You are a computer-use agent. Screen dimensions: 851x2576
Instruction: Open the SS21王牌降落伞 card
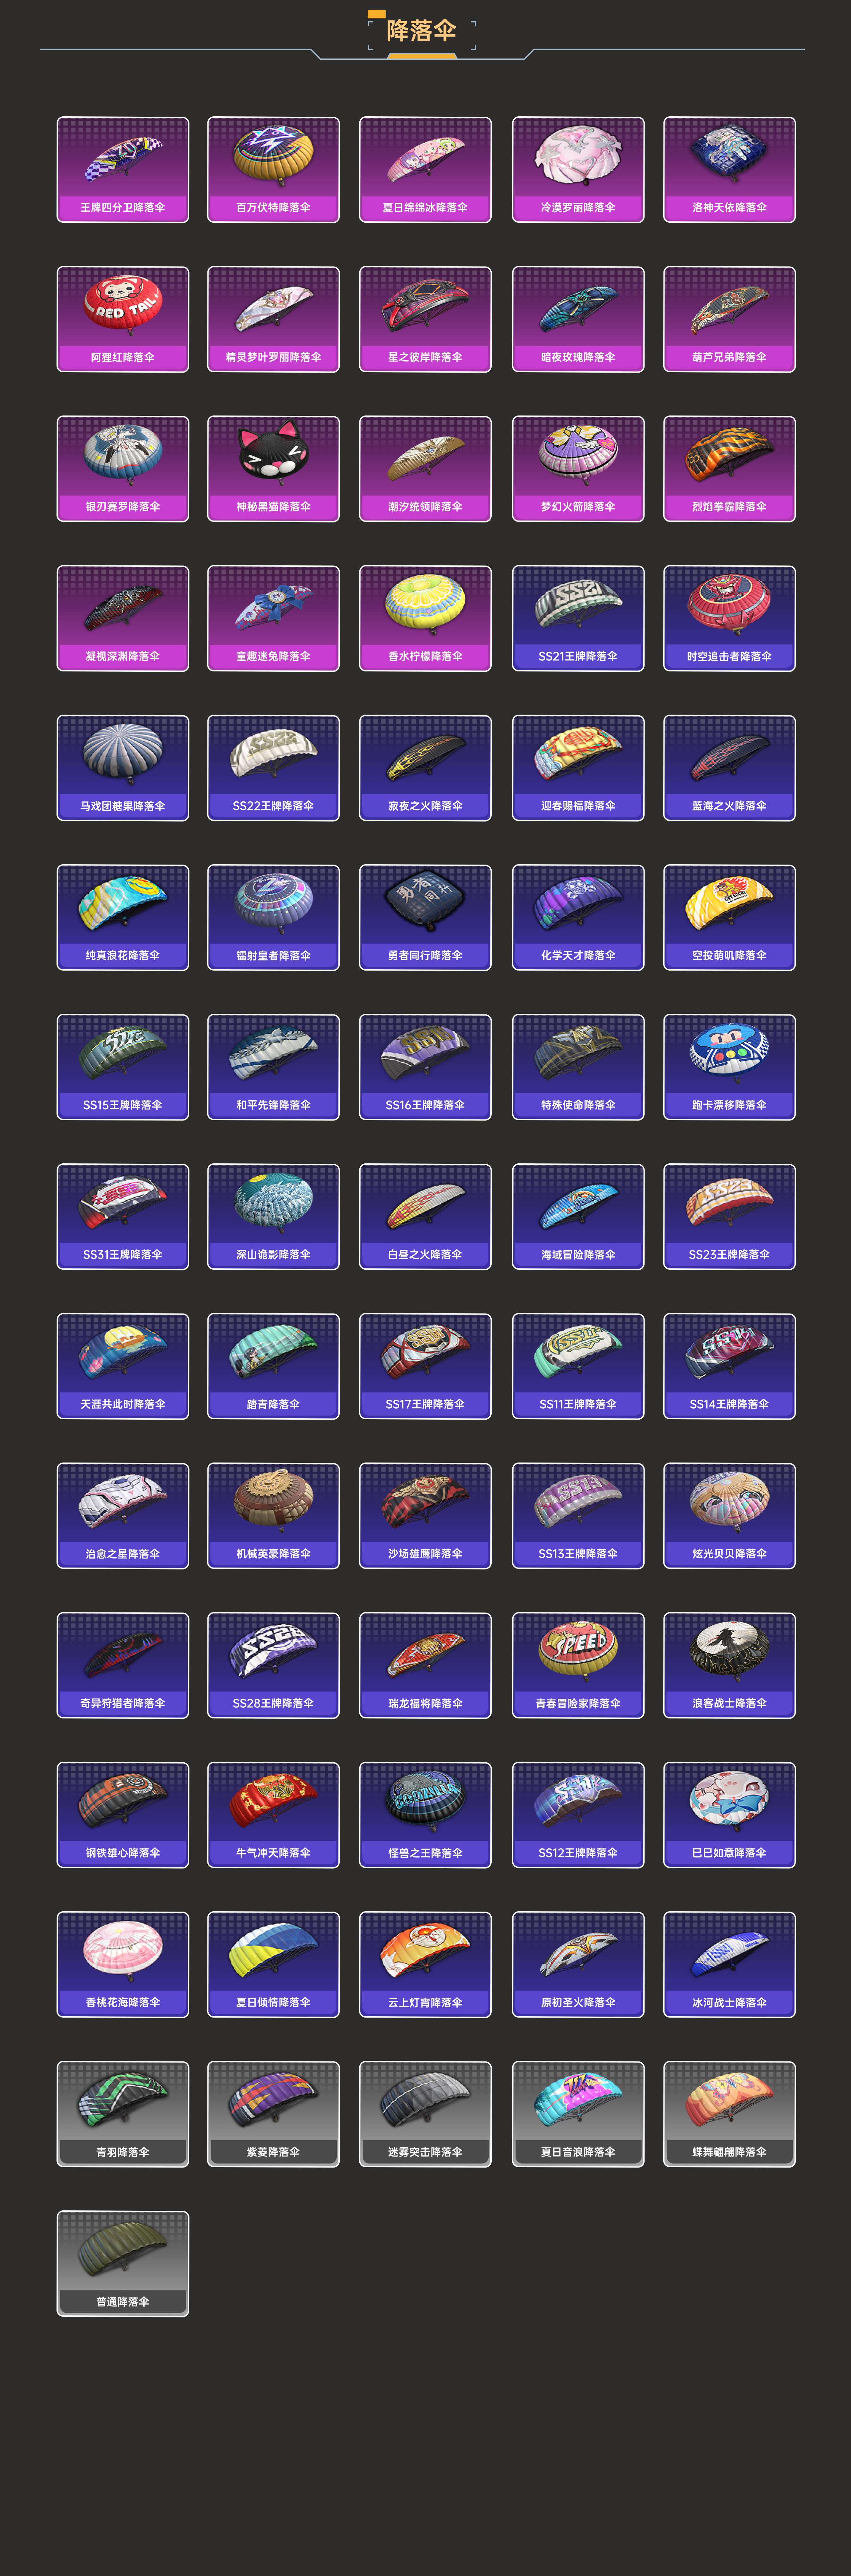point(578,618)
